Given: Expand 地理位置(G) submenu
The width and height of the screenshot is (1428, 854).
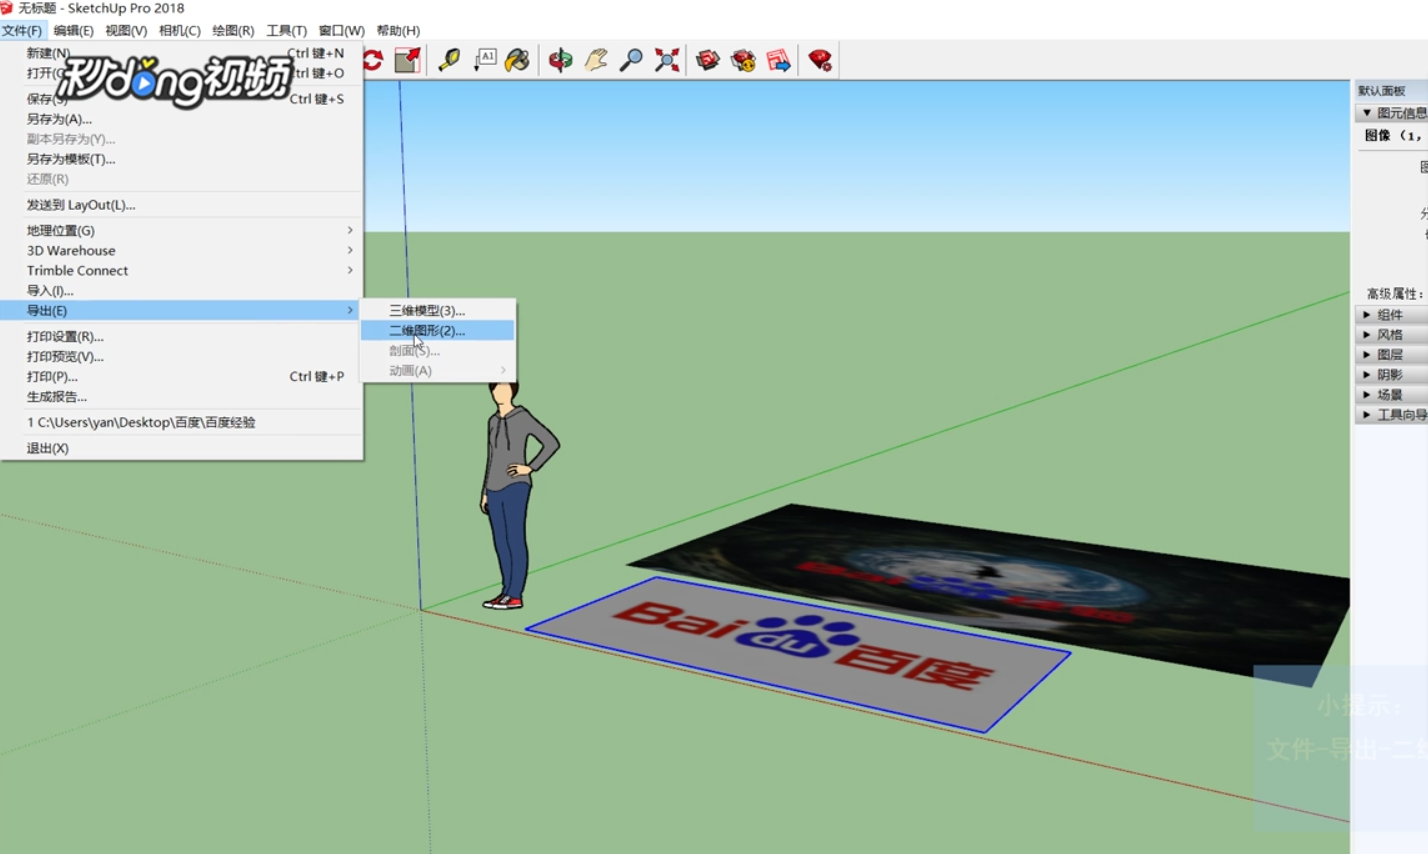Looking at the screenshot, I should coord(181,230).
